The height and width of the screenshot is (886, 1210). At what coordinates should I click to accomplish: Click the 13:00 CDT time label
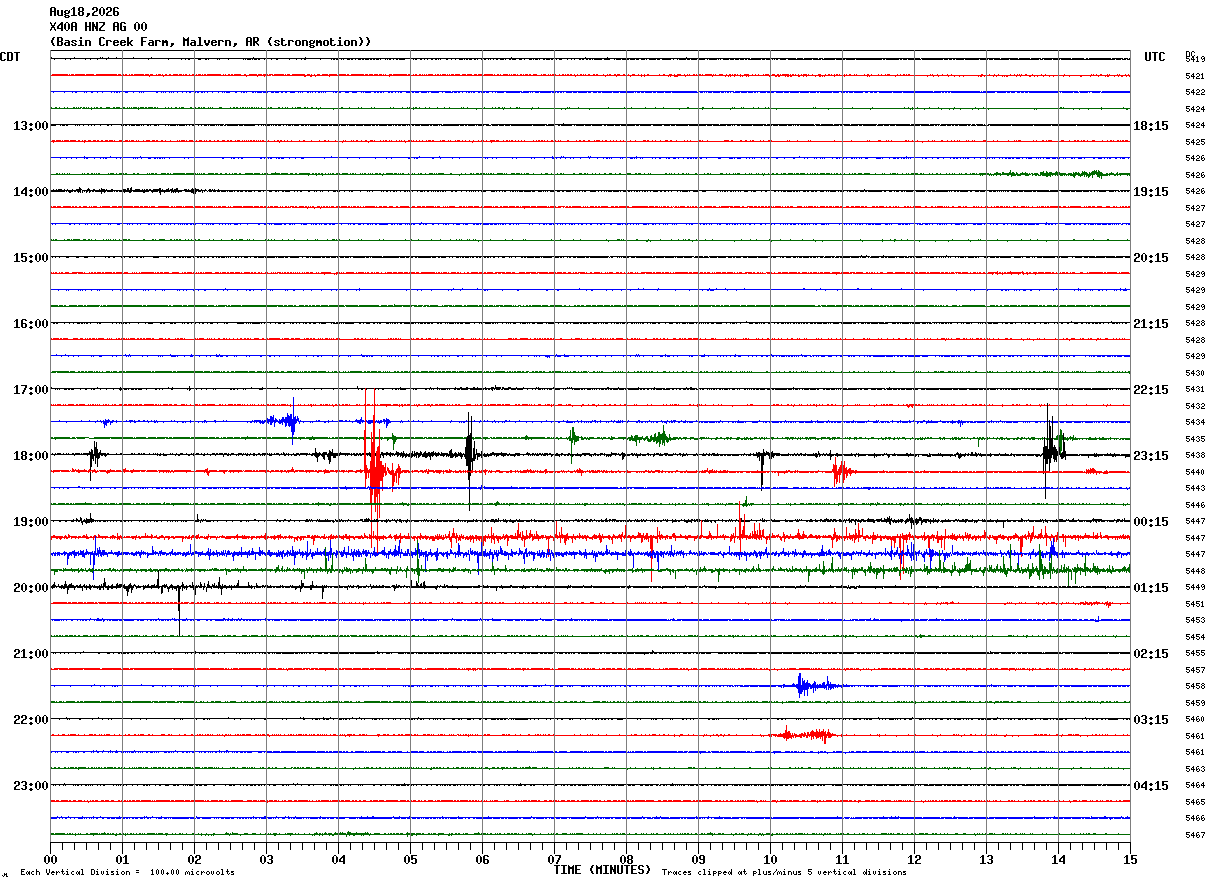(x=31, y=126)
